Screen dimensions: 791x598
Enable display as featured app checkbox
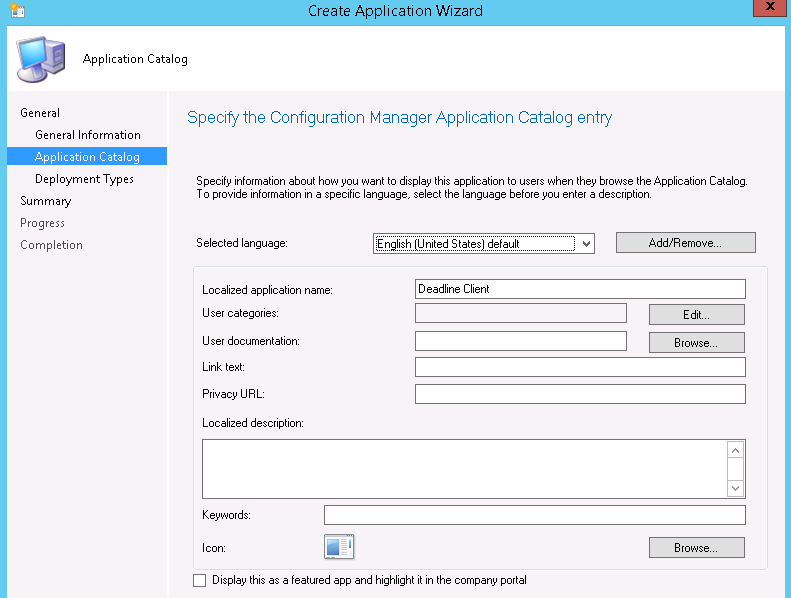[x=200, y=581]
